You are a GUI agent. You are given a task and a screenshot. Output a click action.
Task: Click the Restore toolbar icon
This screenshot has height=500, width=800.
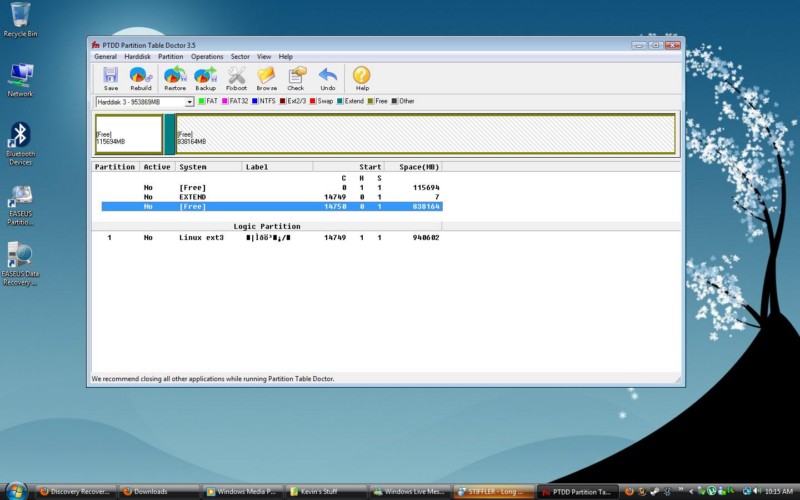click(x=175, y=78)
